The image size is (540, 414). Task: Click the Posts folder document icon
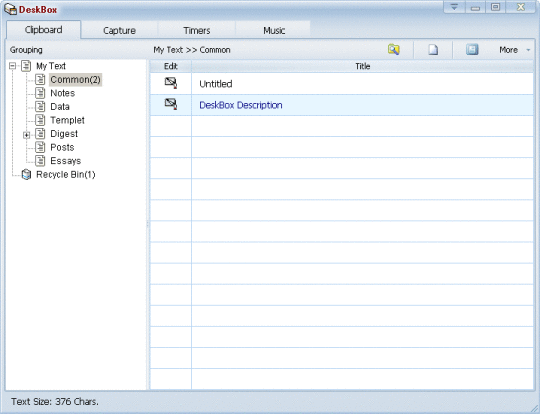pyautogui.click(x=40, y=147)
